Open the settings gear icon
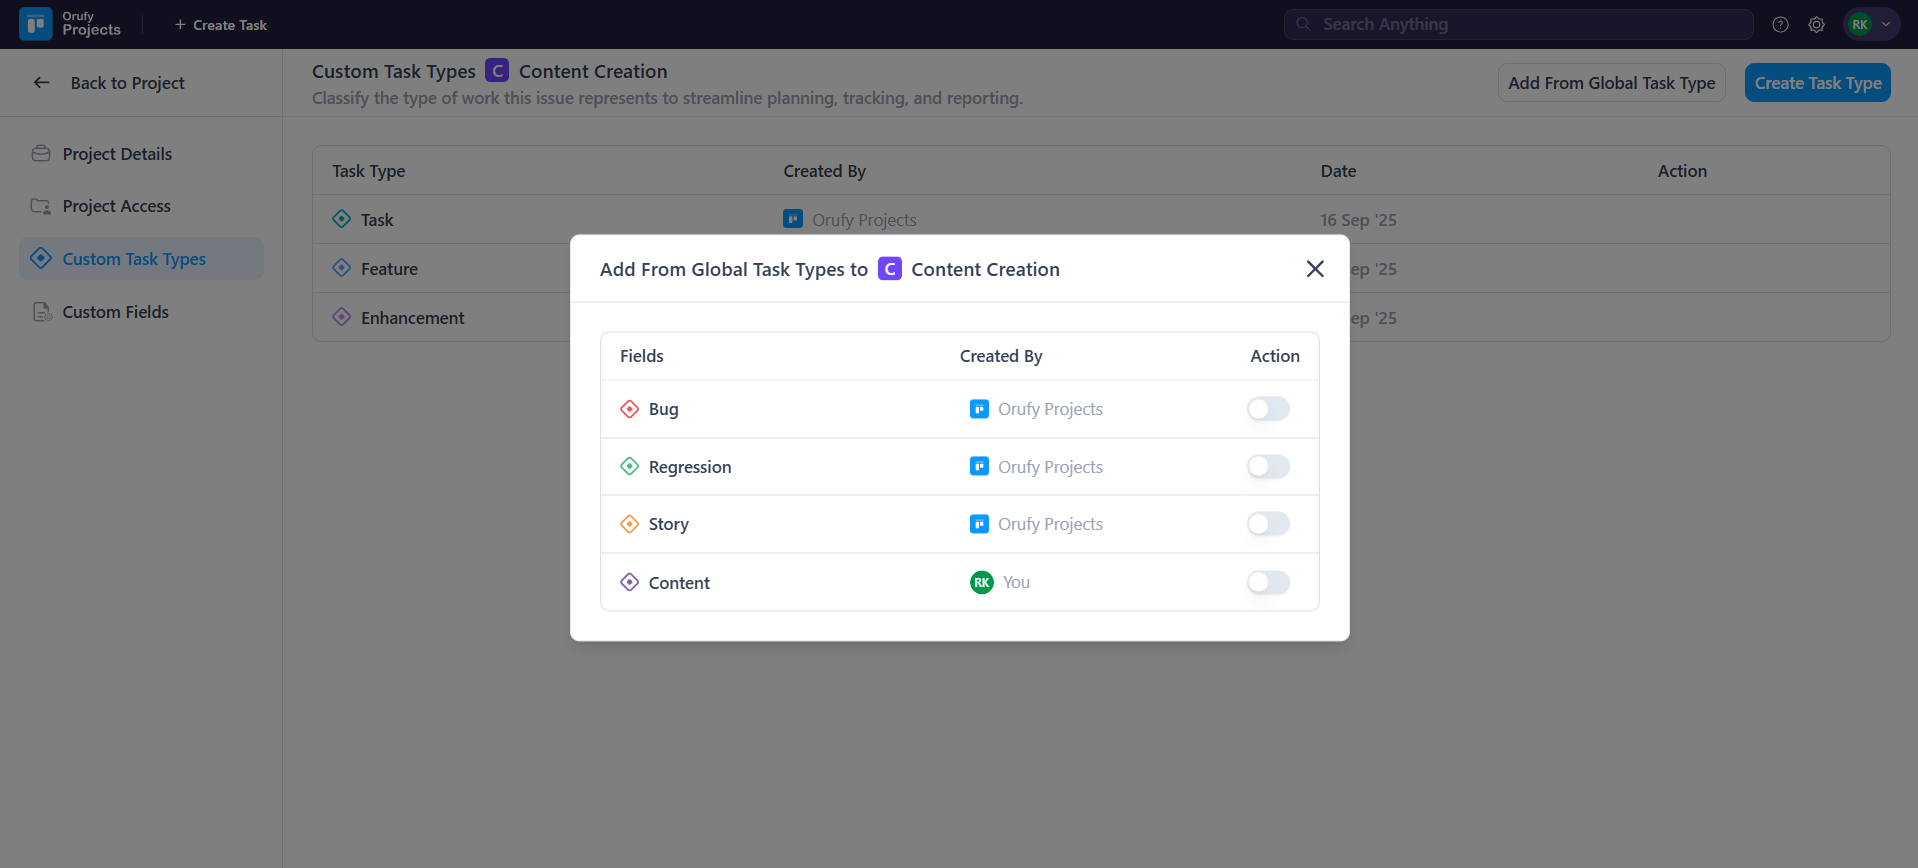 (1816, 25)
